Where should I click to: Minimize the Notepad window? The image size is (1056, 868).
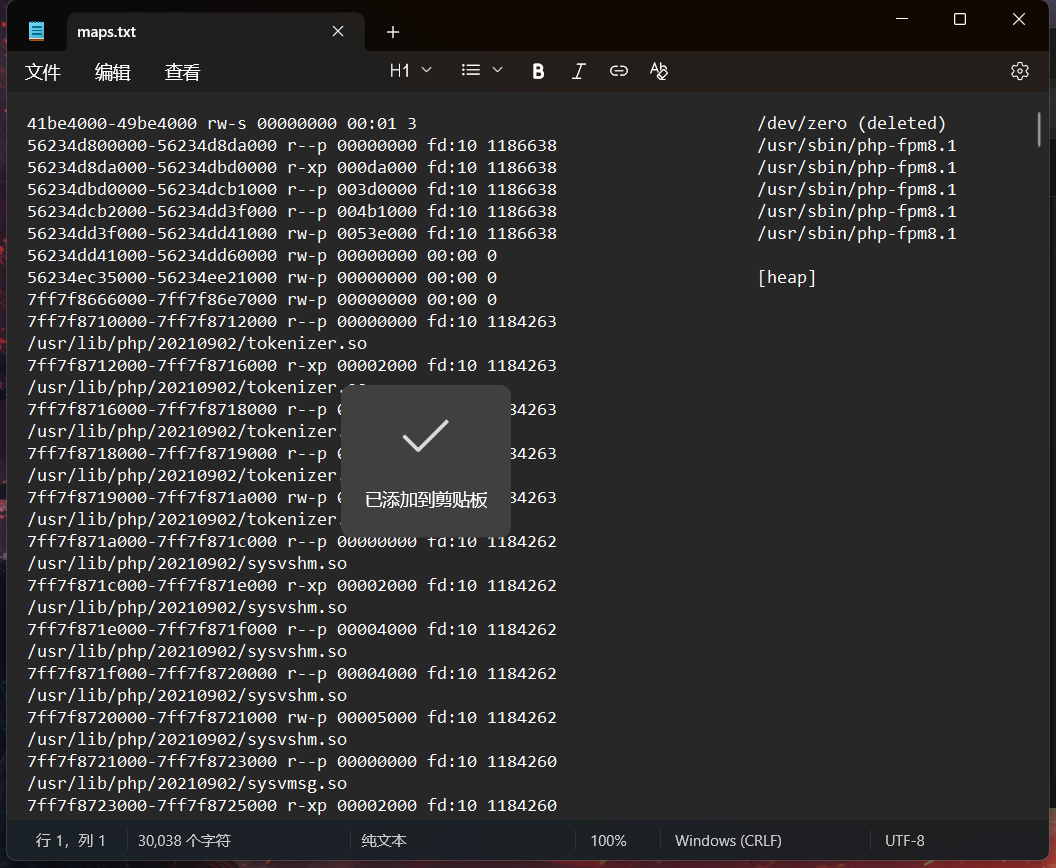point(902,20)
